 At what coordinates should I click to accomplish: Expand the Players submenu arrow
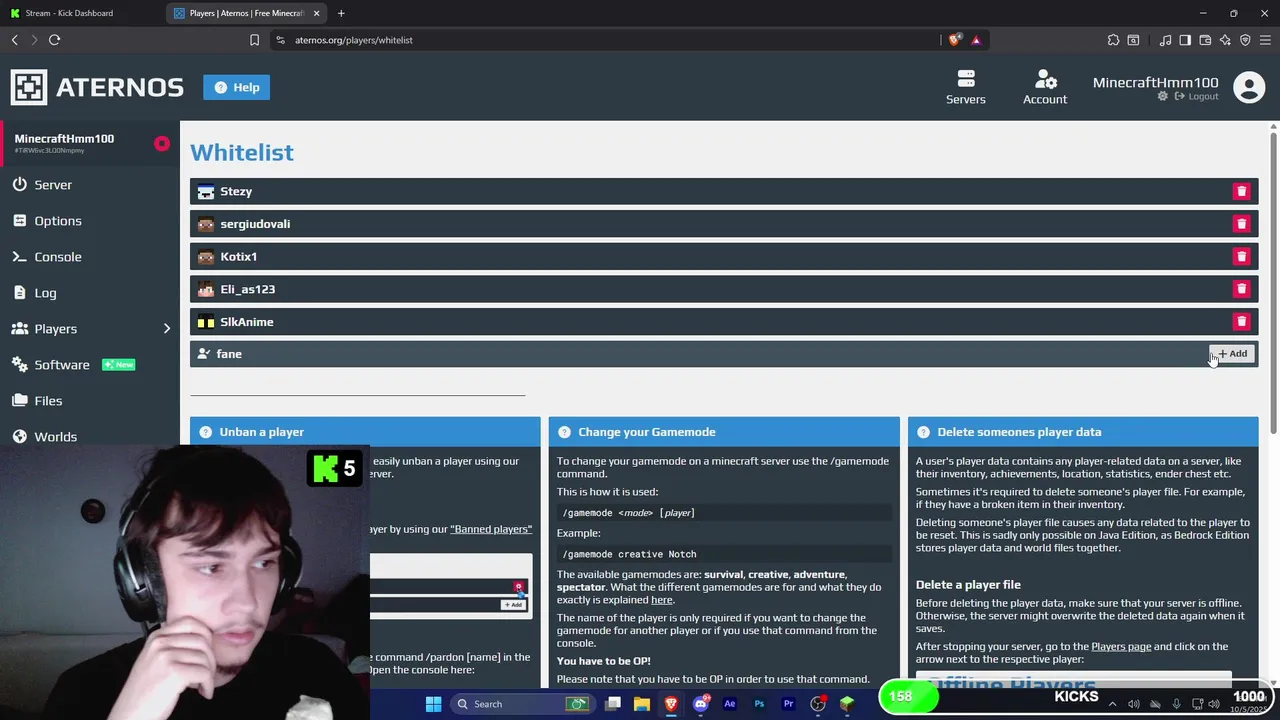pos(167,329)
